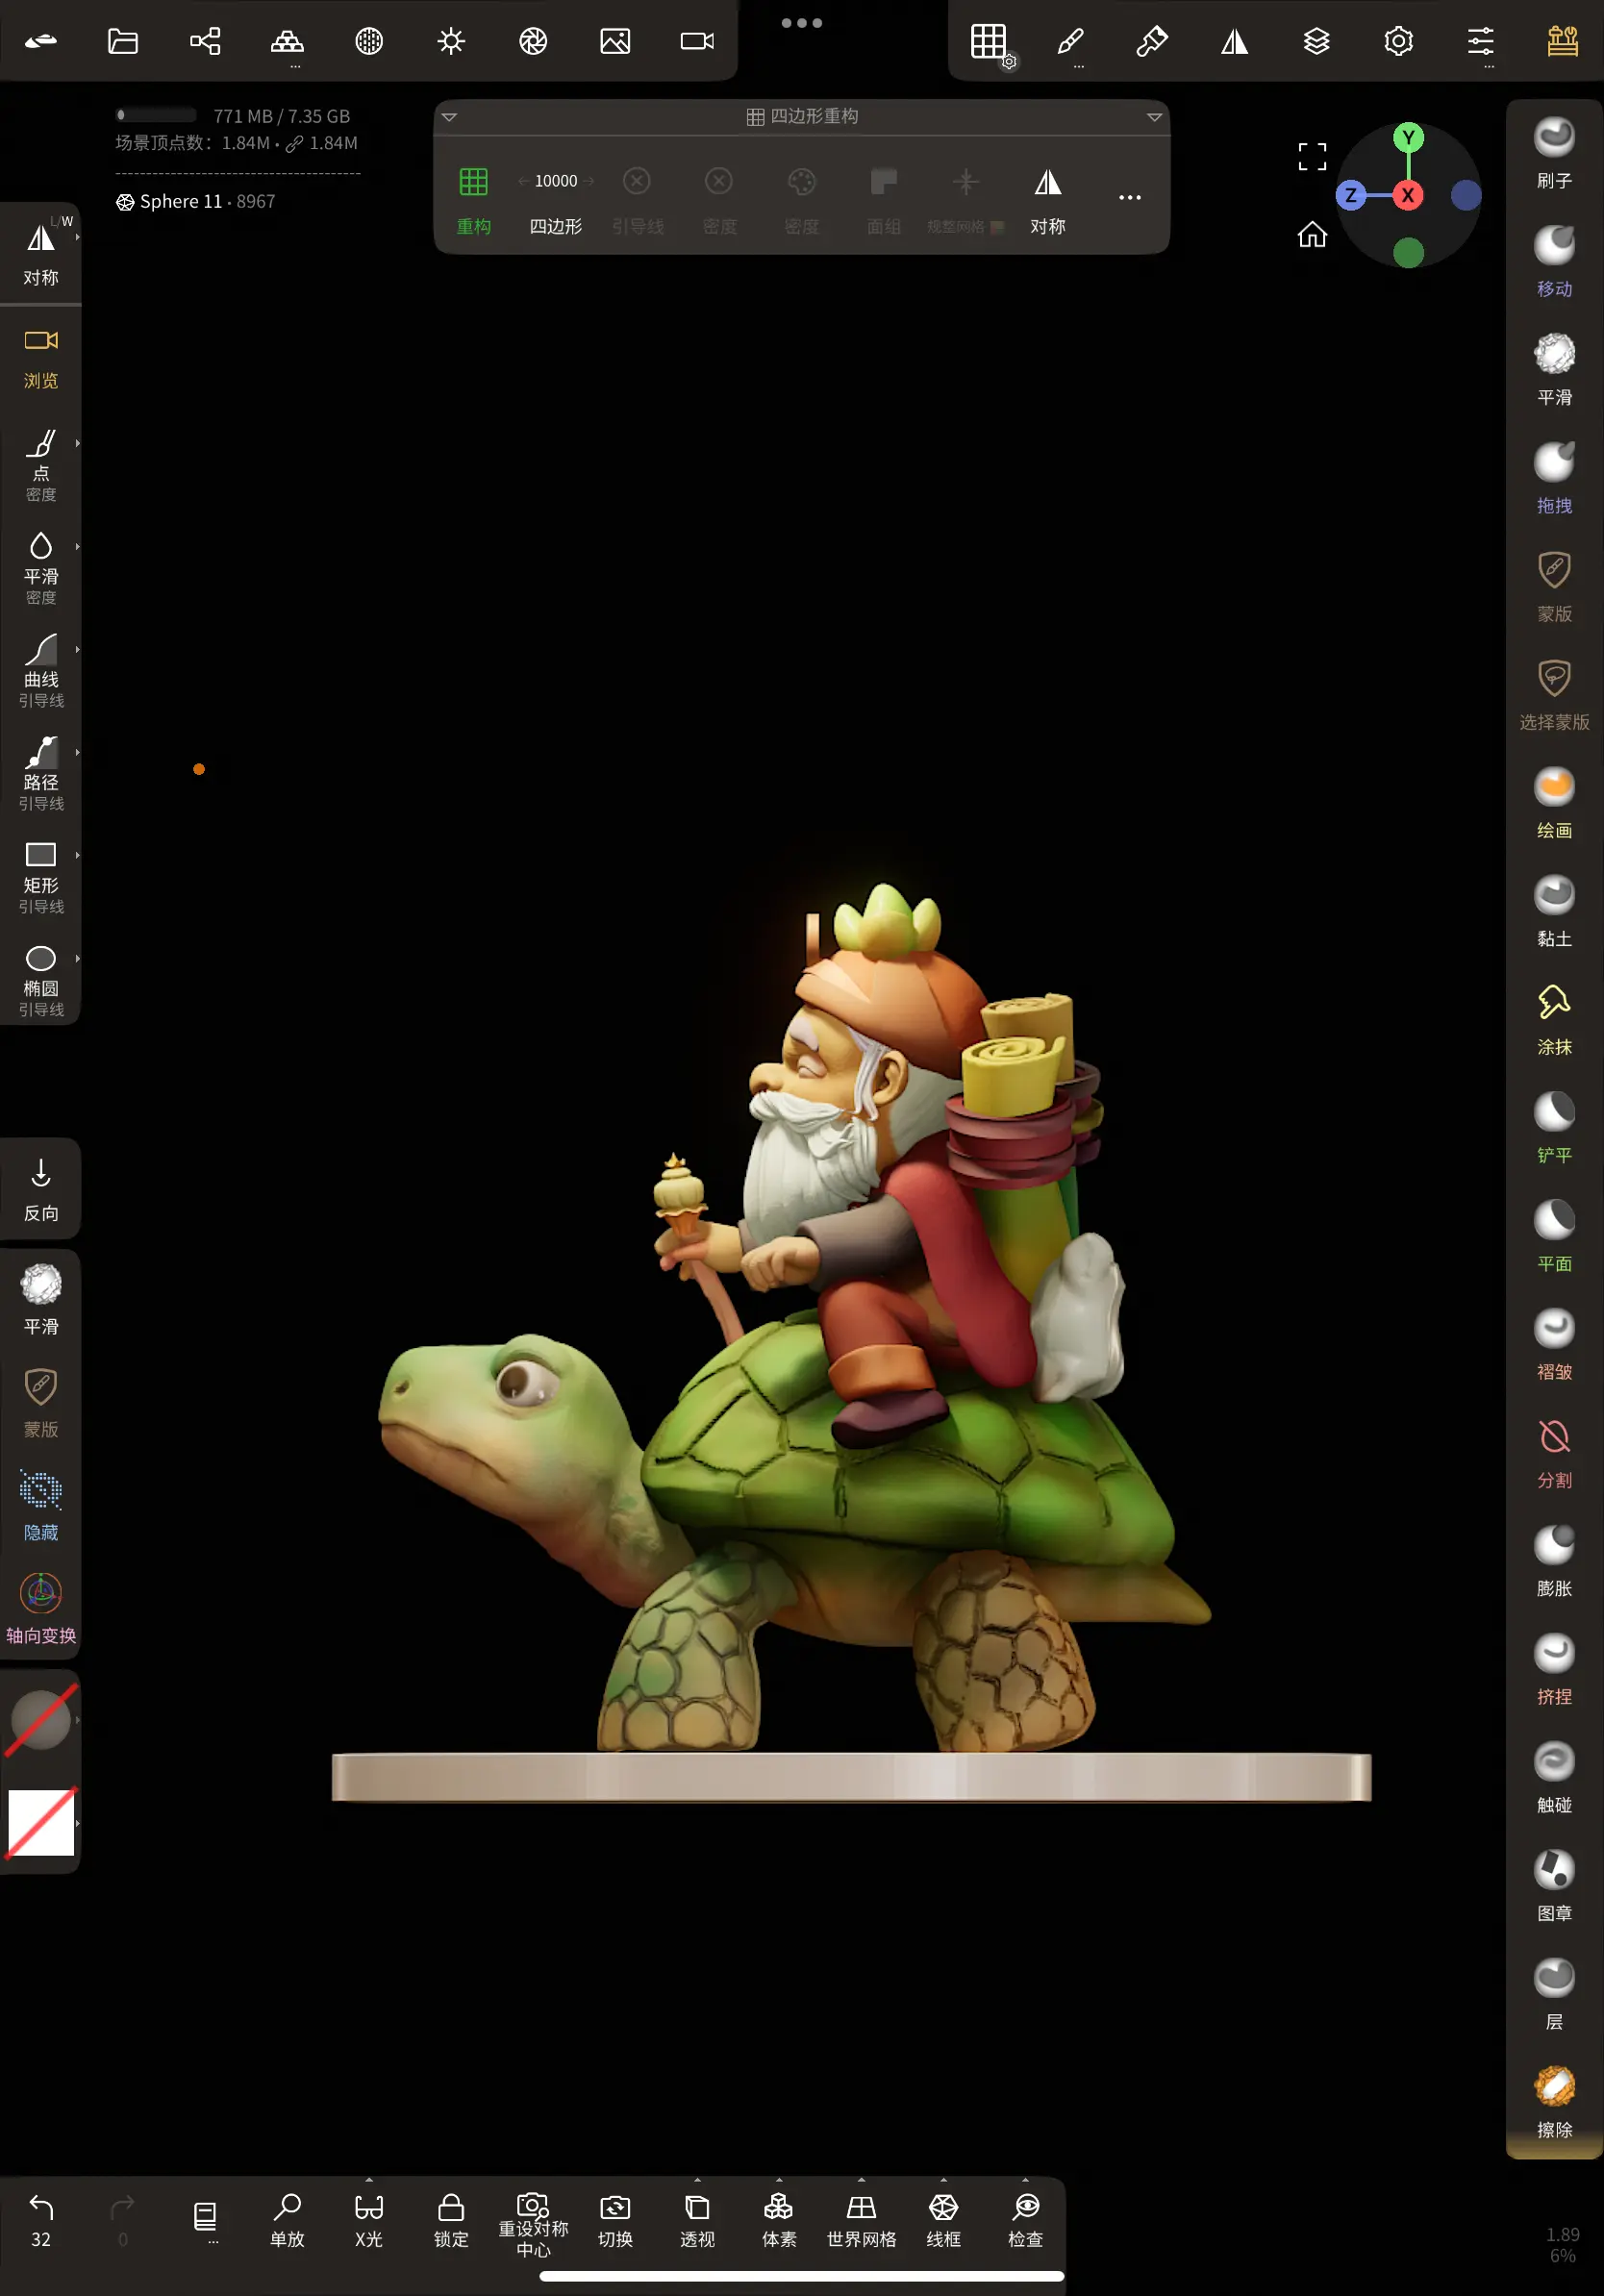Screen dimensions: 1604x2296
Task: Expand 曲线引导线 tool options arrow
Action: coord(77,649)
